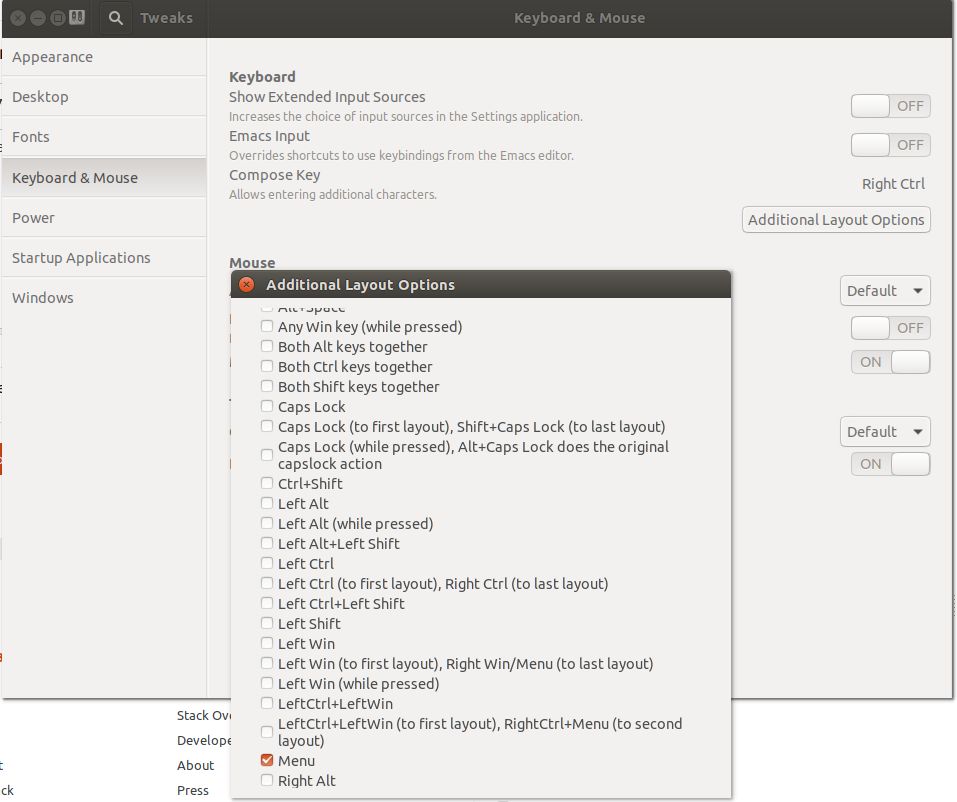Screen dimensions: 957x802
Task: Check Left Win (while pressed)
Action: click(x=267, y=684)
